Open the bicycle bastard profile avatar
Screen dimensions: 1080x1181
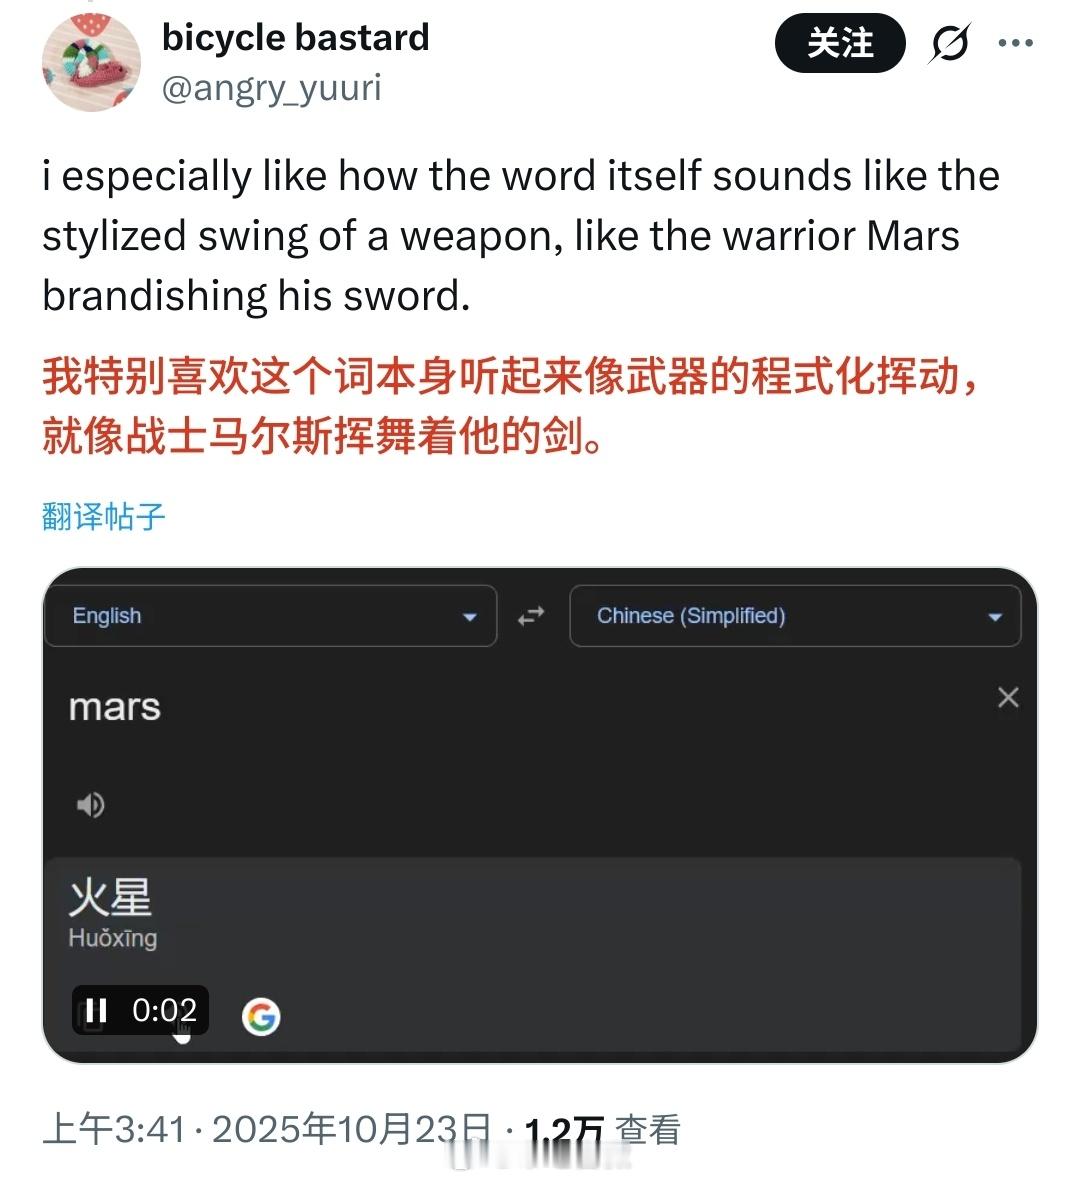(91, 63)
